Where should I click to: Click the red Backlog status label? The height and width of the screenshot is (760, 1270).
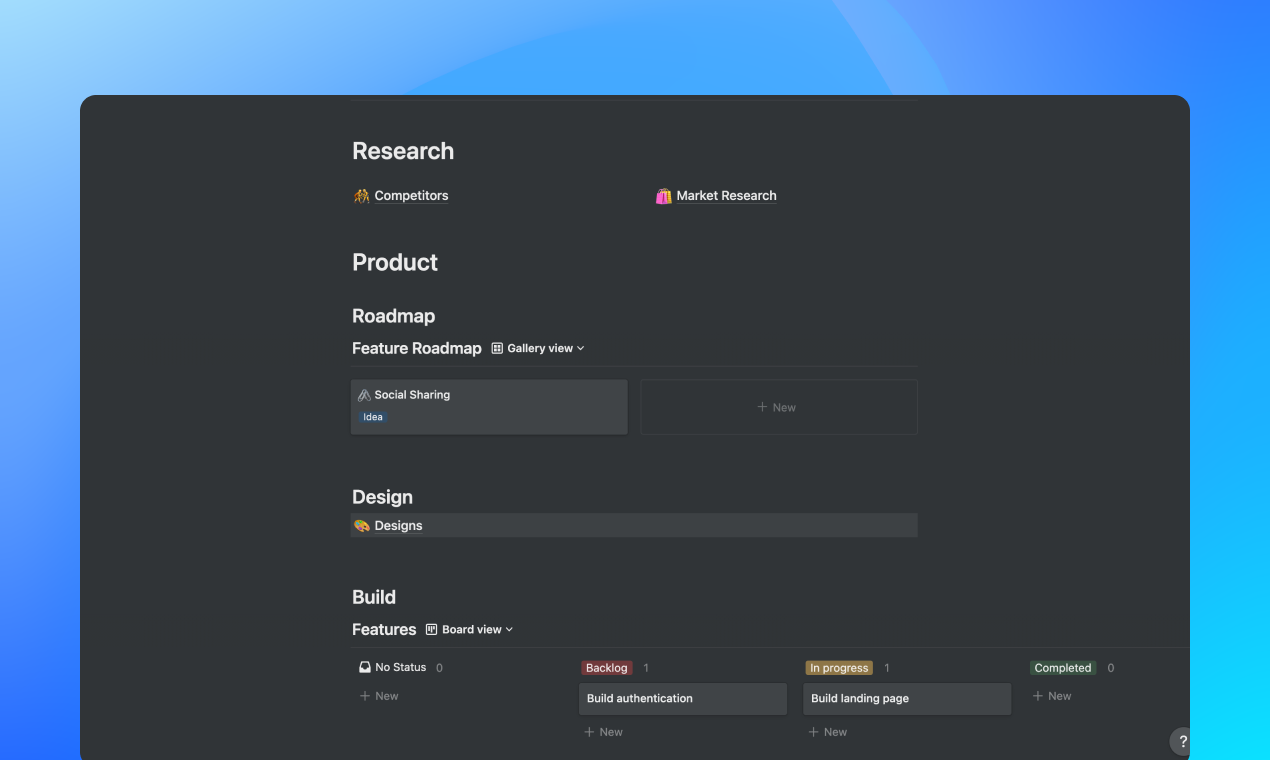pyautogui.click(x=606, y=667)
